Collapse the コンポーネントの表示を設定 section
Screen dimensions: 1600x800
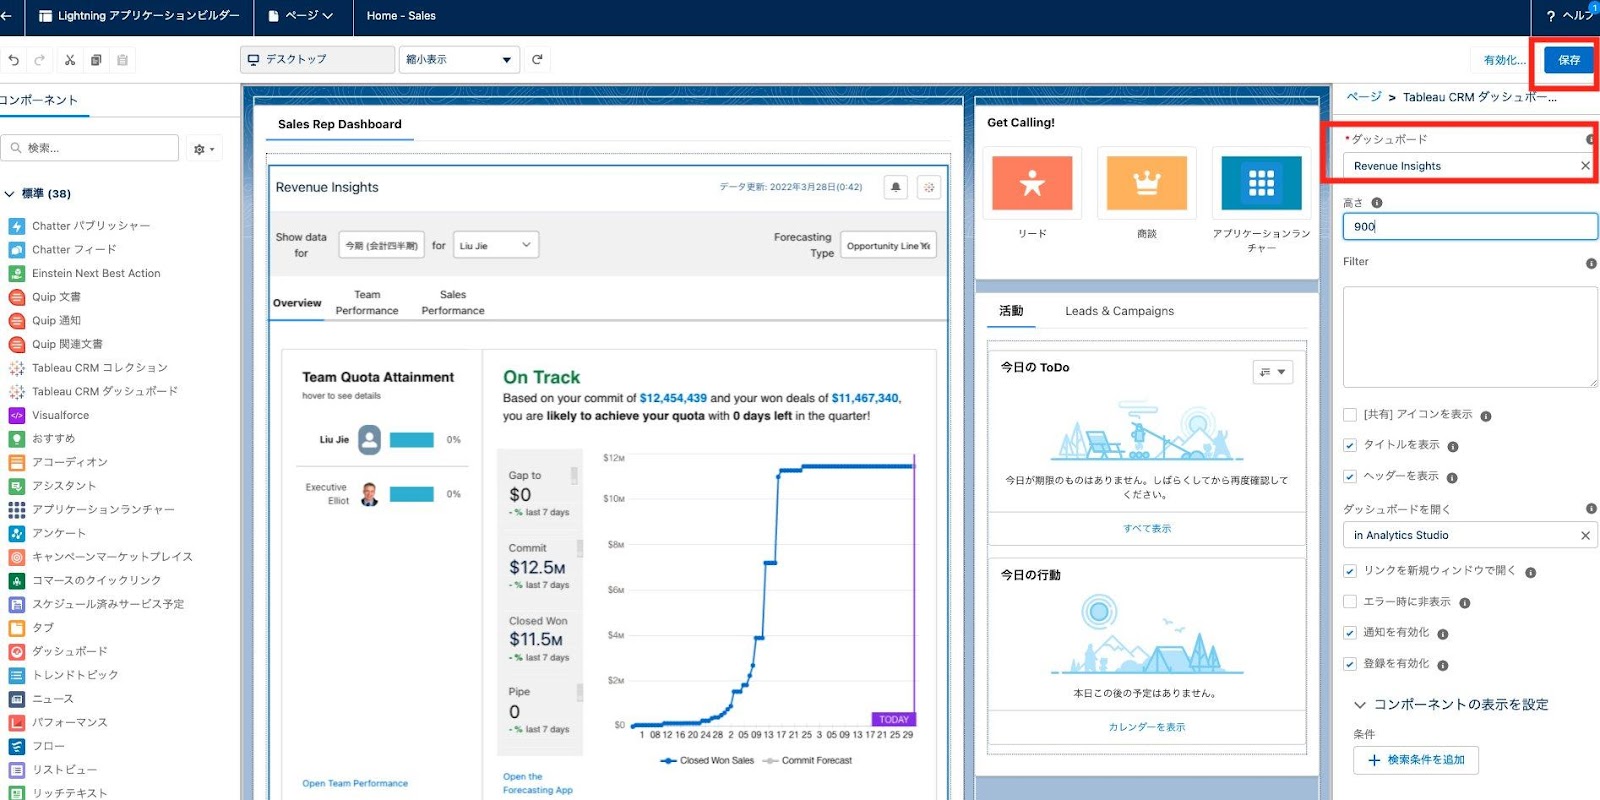click(x=1359, y=705)
